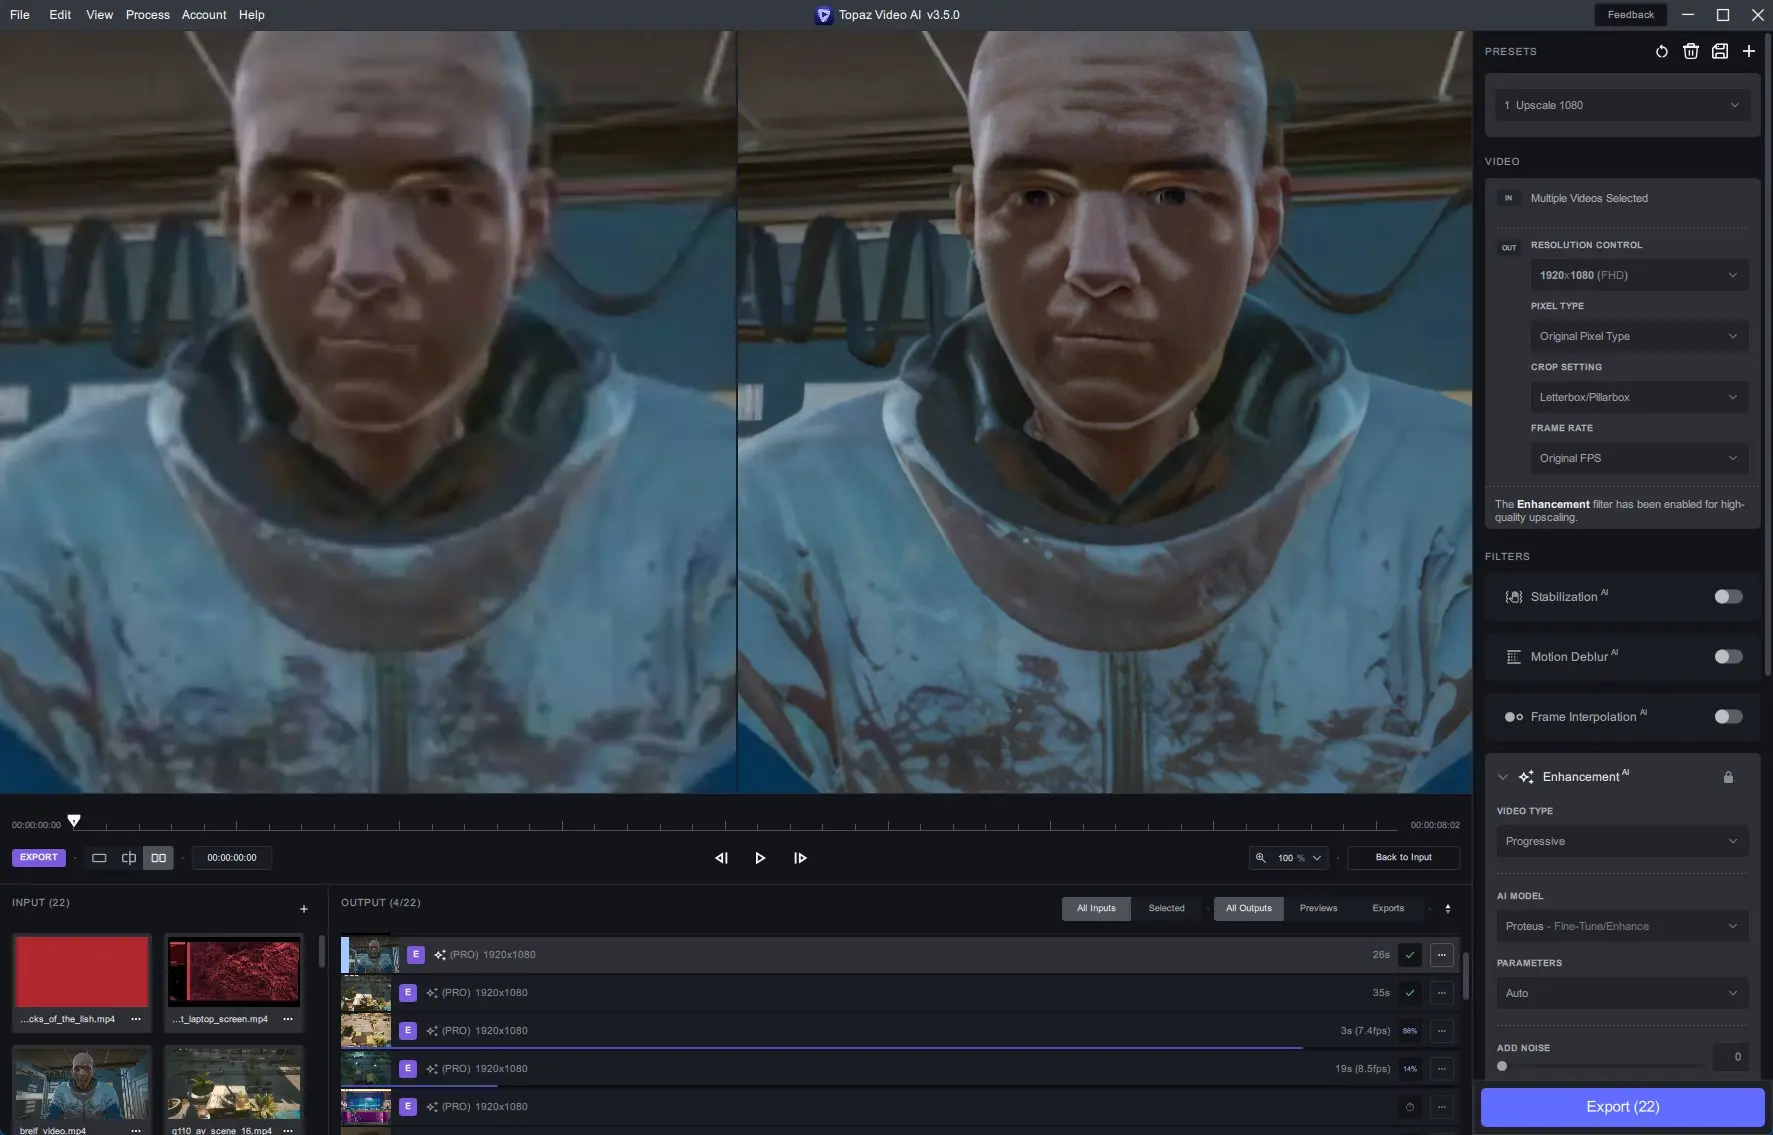
Task: Add a new preset with plus icon
Action: pos(1748,51)
